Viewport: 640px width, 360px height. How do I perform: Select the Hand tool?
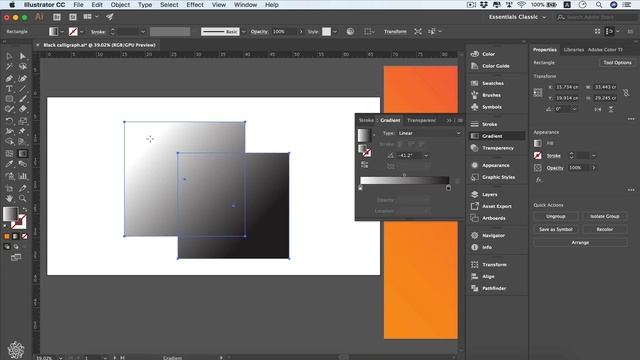coord(9,199)
